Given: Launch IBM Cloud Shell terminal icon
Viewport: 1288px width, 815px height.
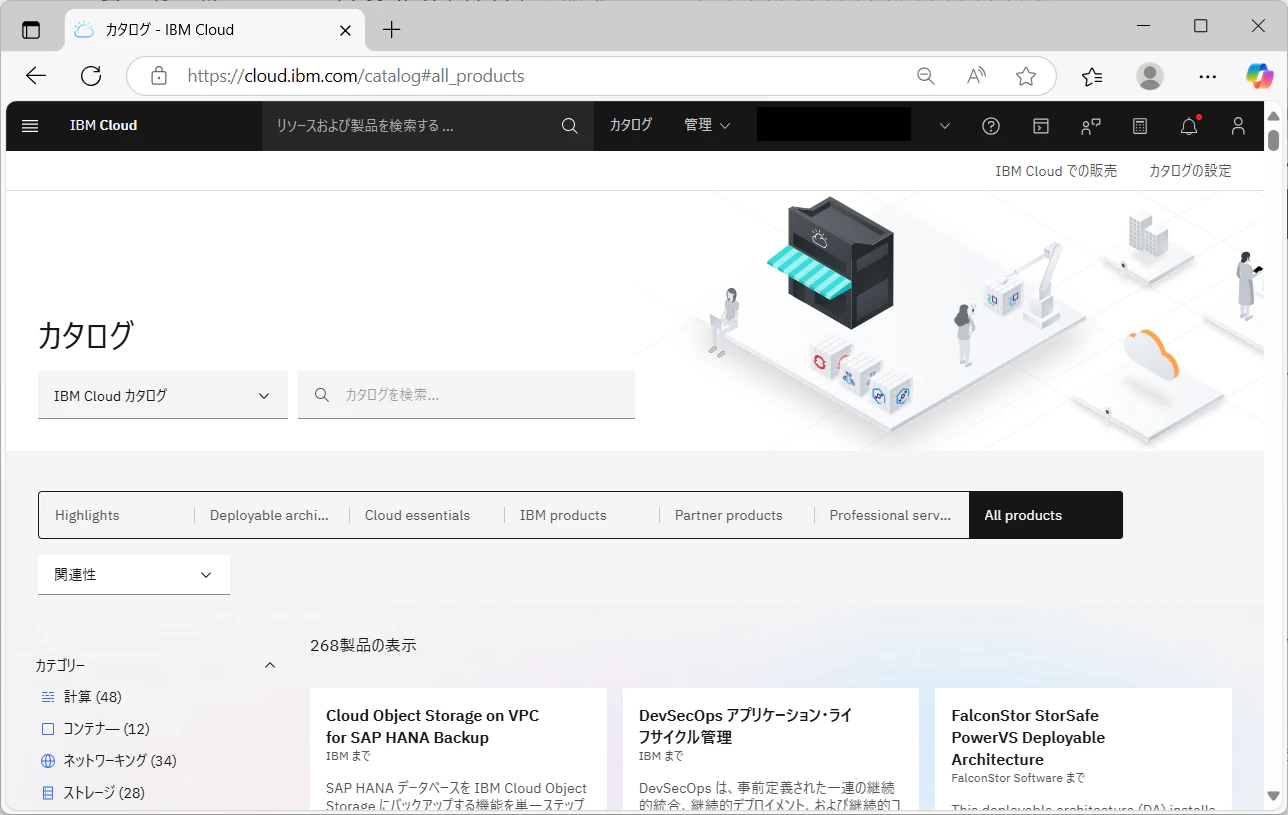Looking at the screenshot, I should 1041,126.
